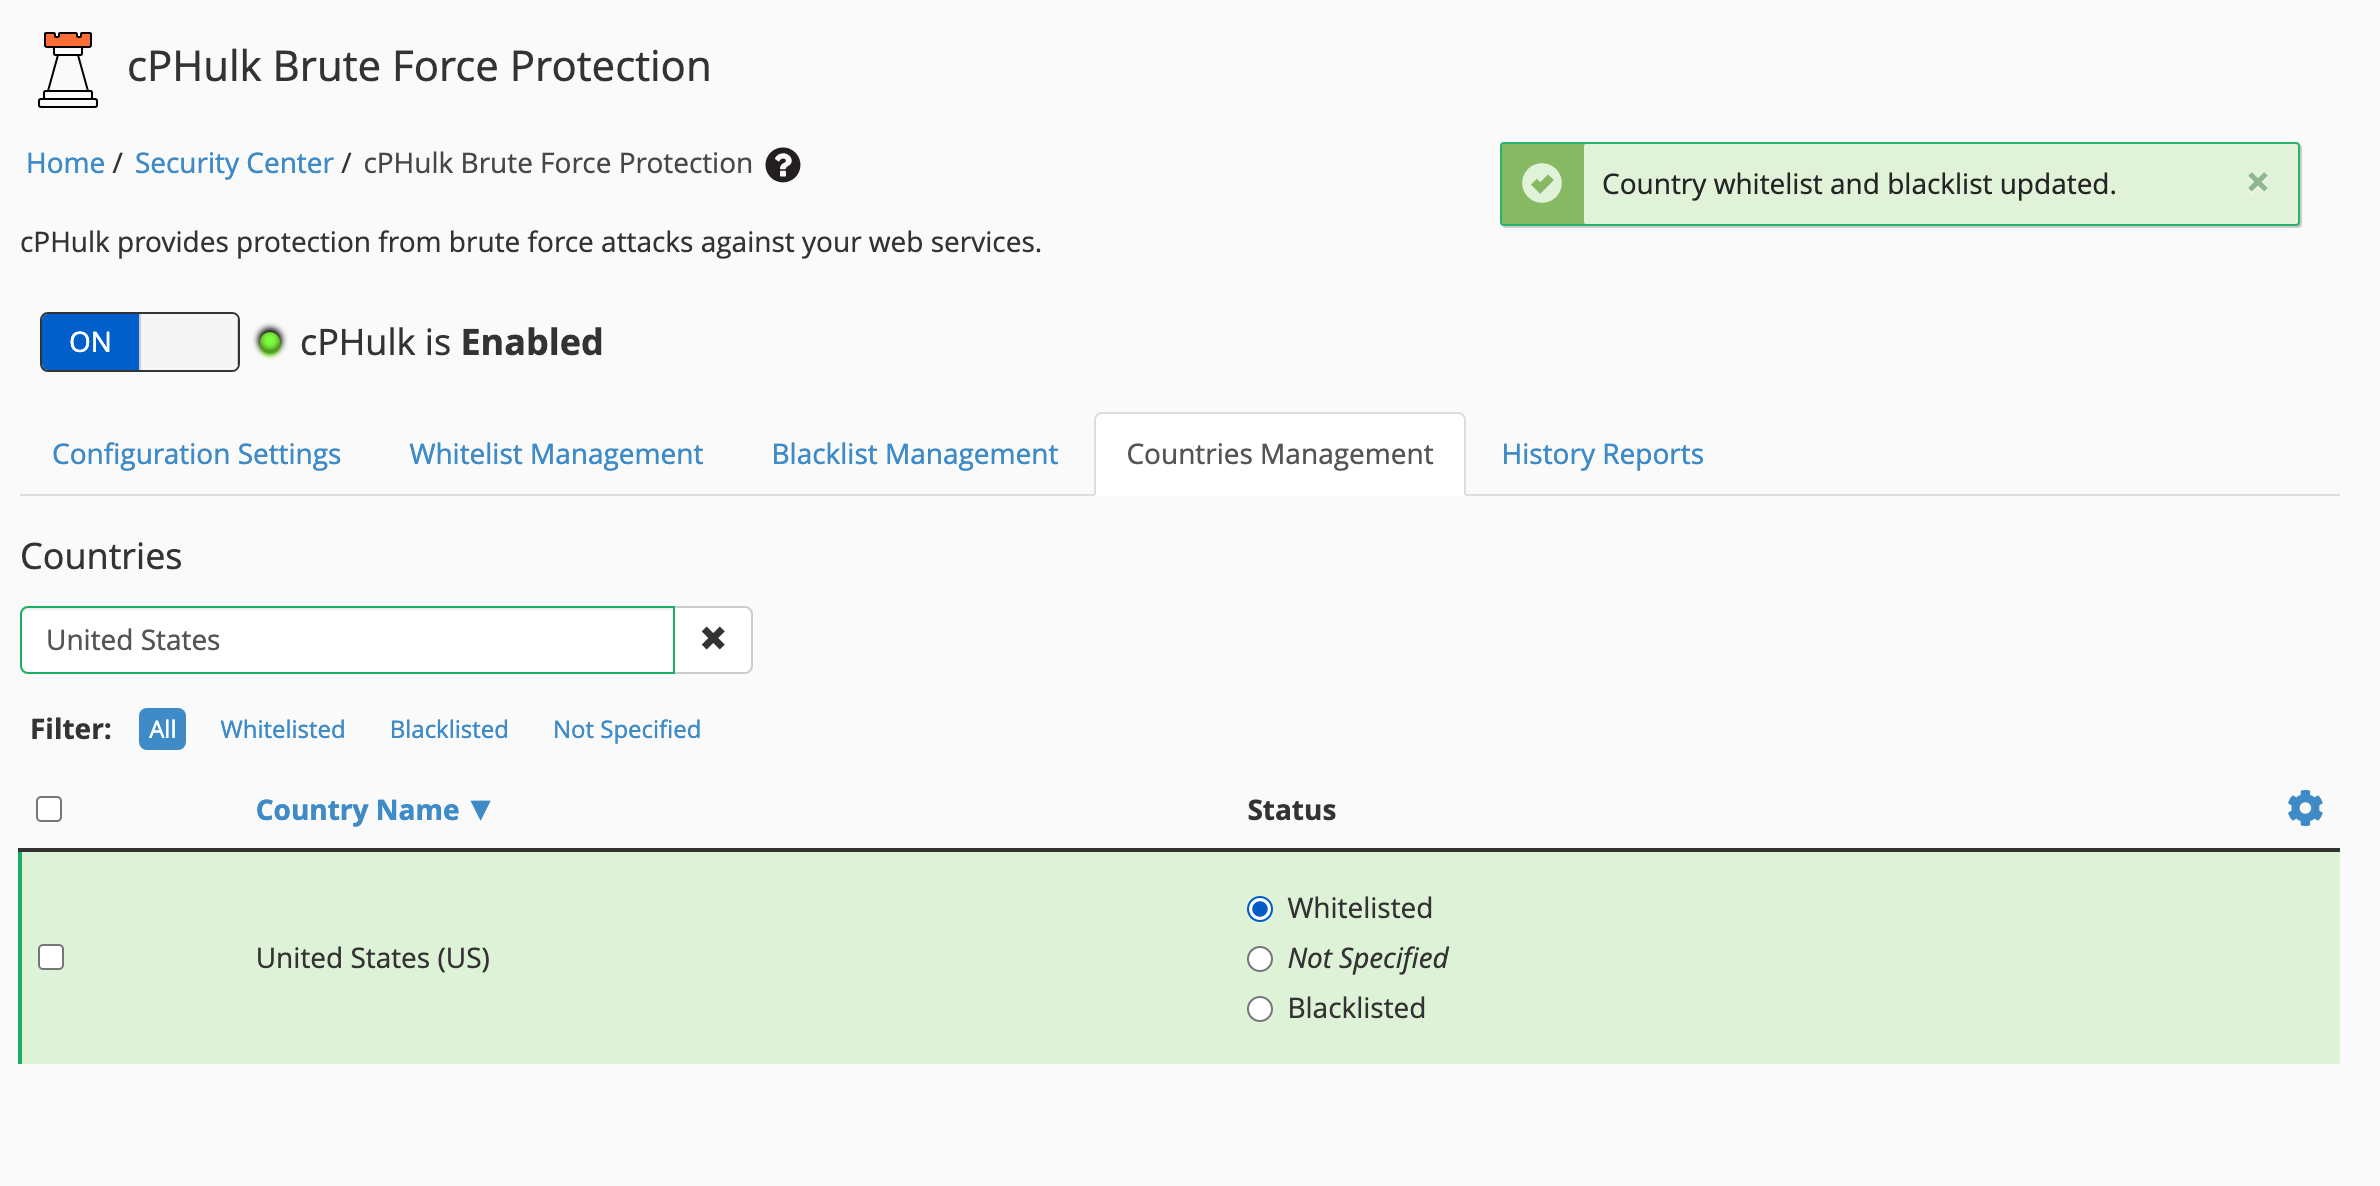Click the cPHulk rook logo icon
This screenshot has height=1186, width=2380.
tap(68, 69)
